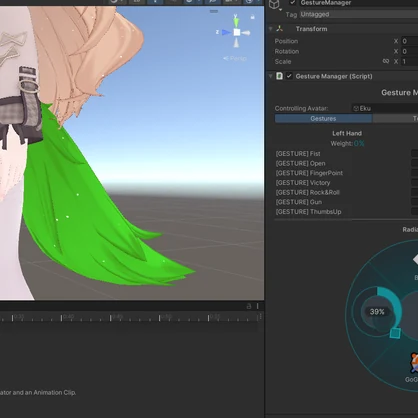Click the Position X value field
Screen dimensions: 418x418
point(409,41)
